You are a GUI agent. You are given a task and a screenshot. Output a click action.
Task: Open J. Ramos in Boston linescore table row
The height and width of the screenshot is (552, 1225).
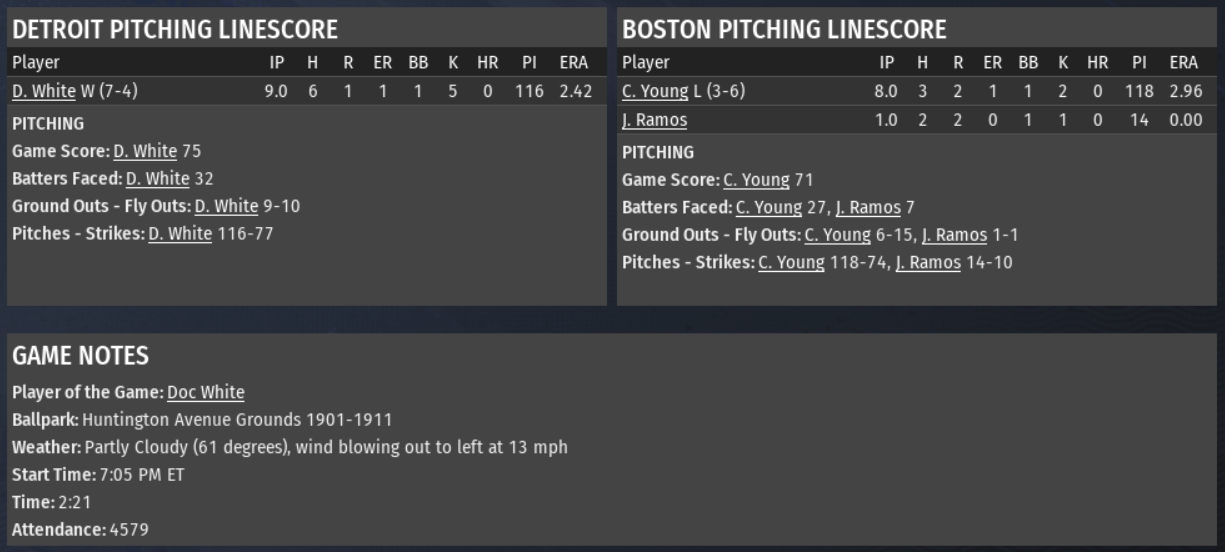click(654, 120)
